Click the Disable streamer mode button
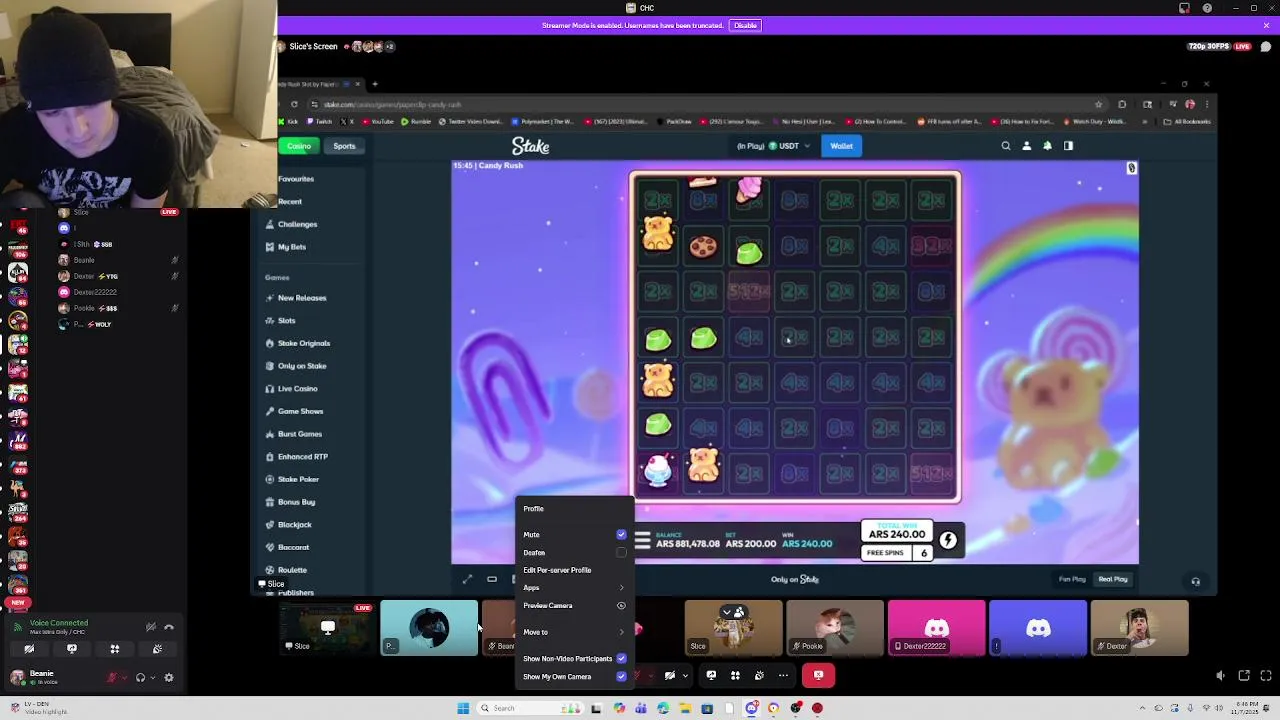The height and width of the screenshot is (720, 1280). (x=745, y=25)
